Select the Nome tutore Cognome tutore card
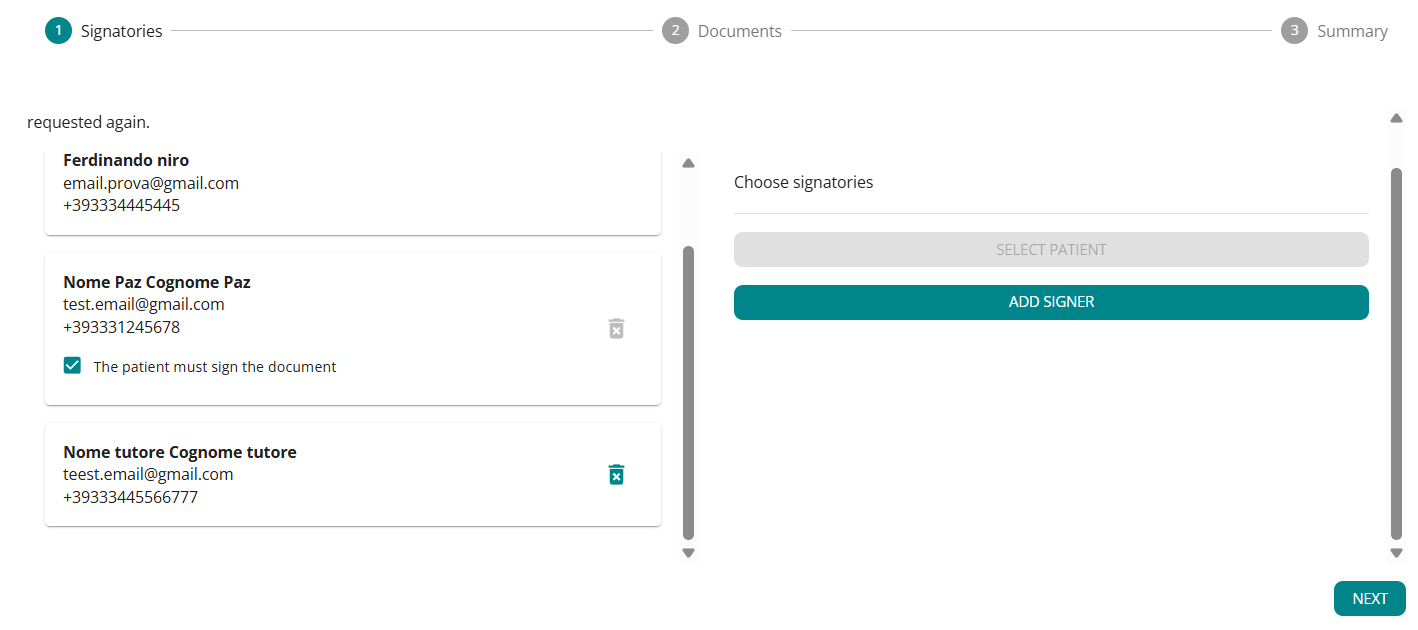 (353, 474)
